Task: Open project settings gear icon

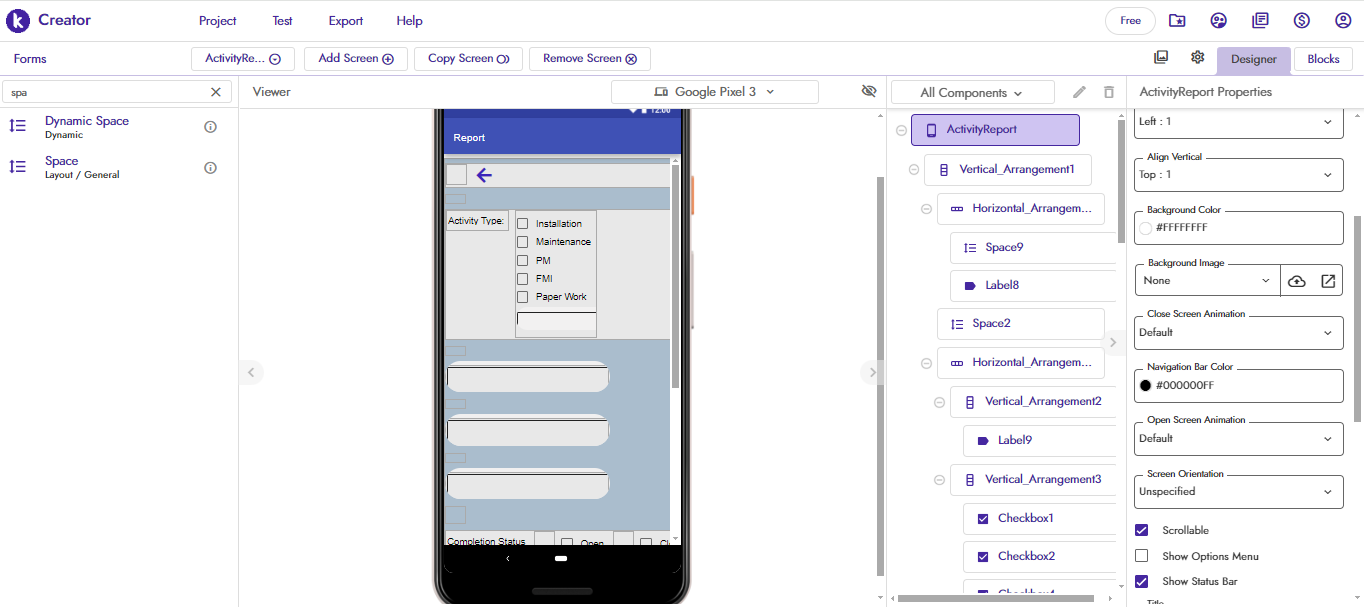Action: coord(1197,58)
